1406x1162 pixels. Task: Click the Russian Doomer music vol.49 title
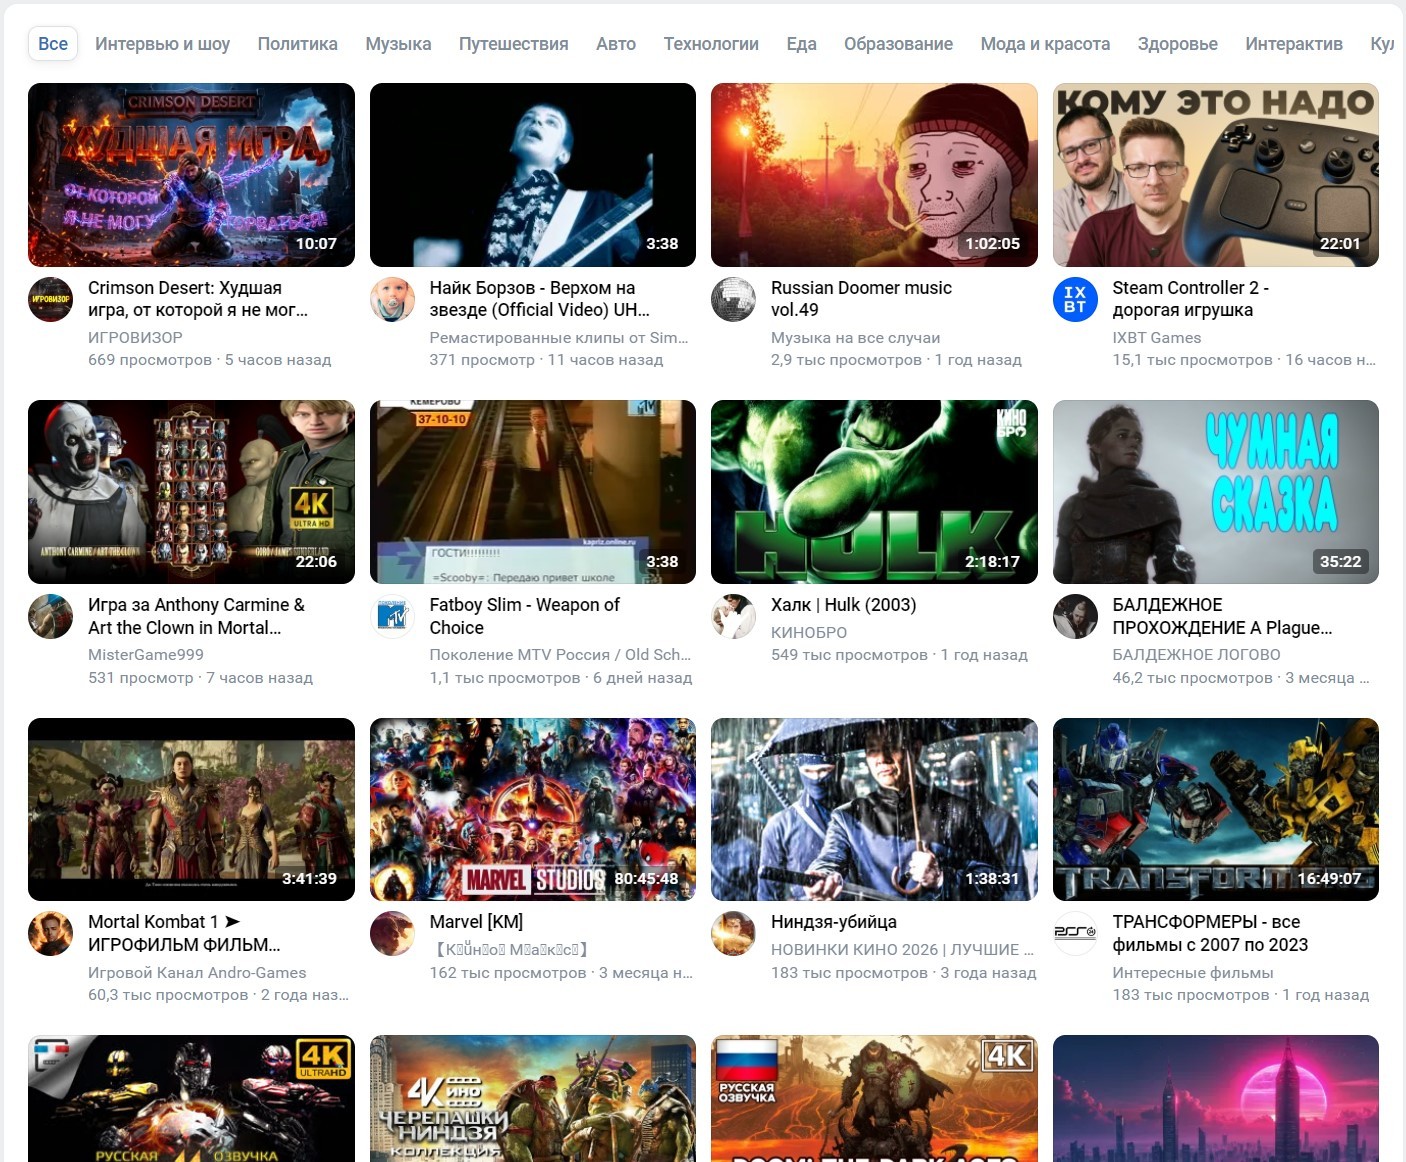click(861, 299)
